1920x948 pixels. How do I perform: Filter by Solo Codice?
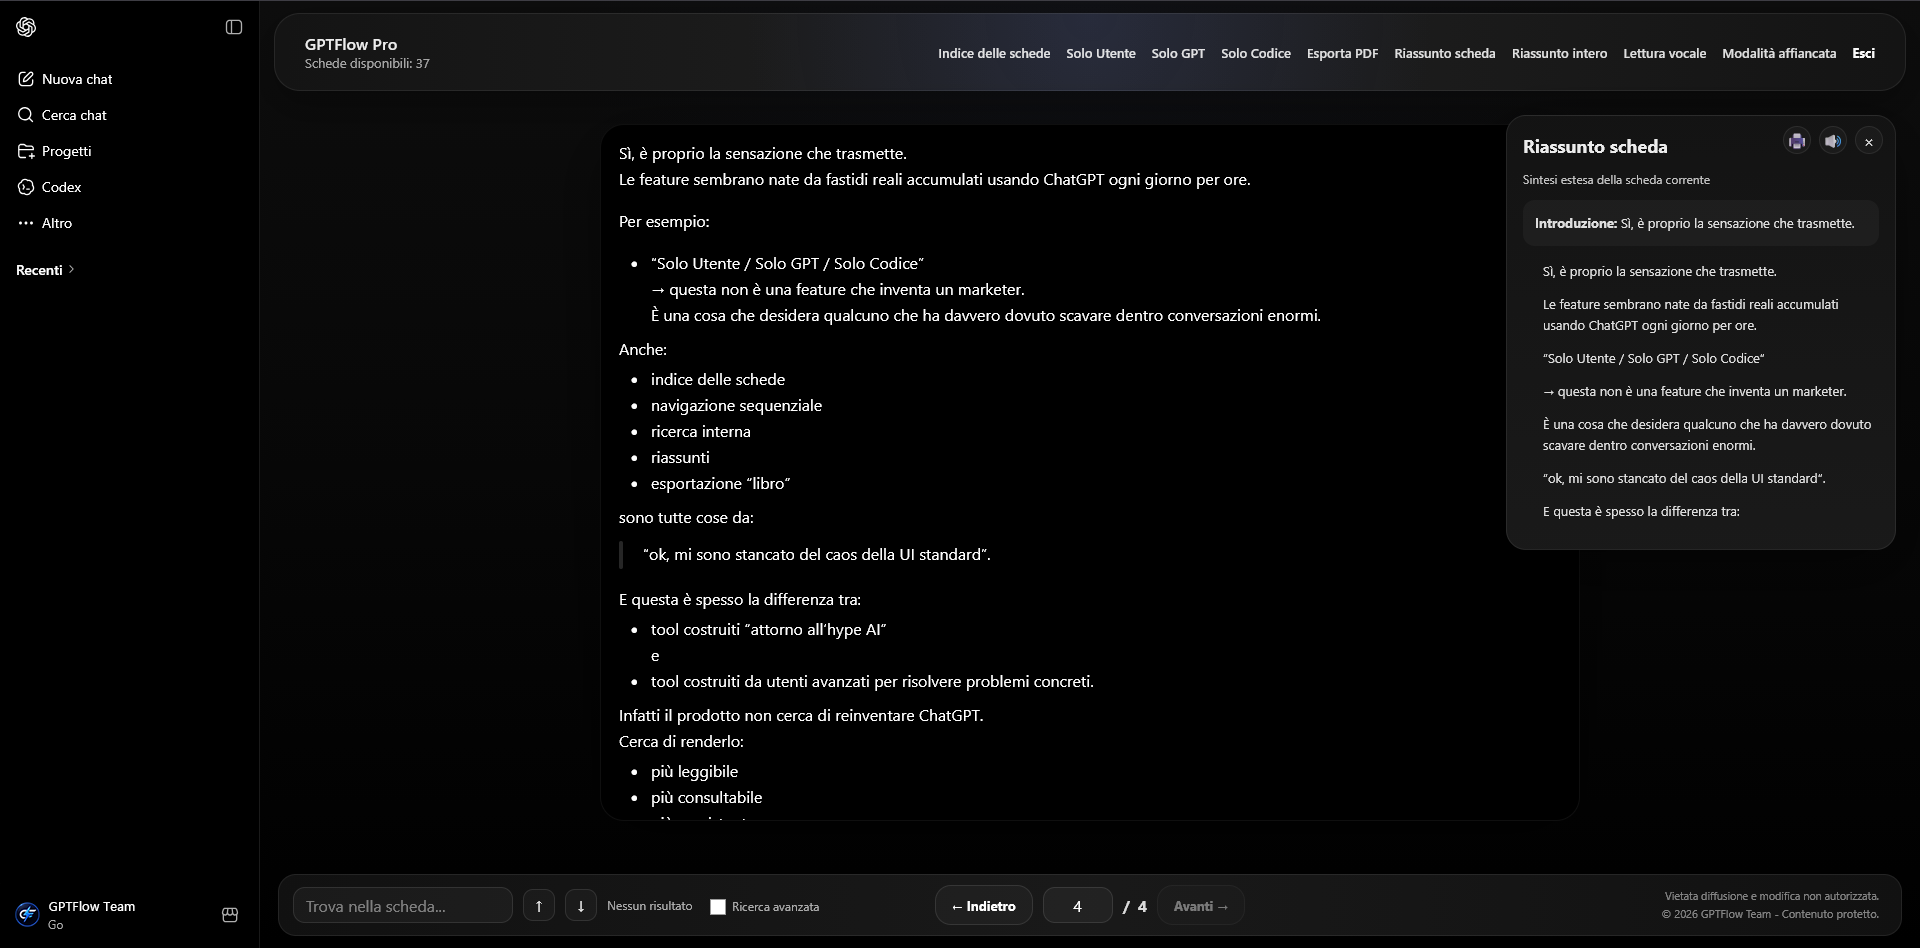pyautogui.click(x=1256, y=53)
